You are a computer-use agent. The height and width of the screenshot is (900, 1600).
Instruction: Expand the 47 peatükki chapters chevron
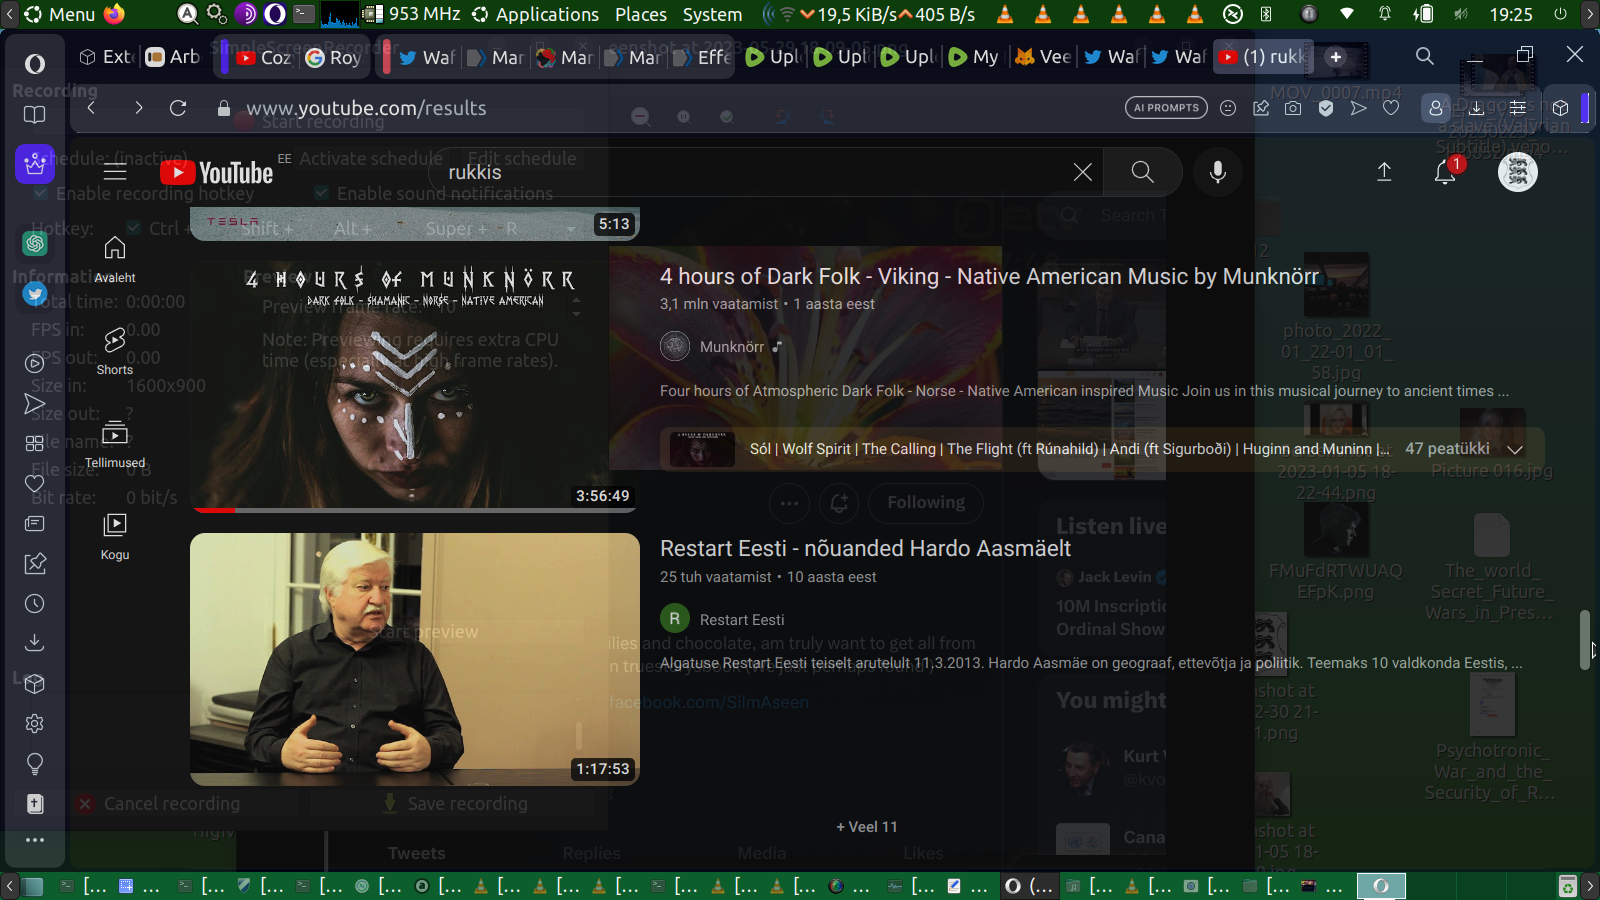pos(1515,449)
